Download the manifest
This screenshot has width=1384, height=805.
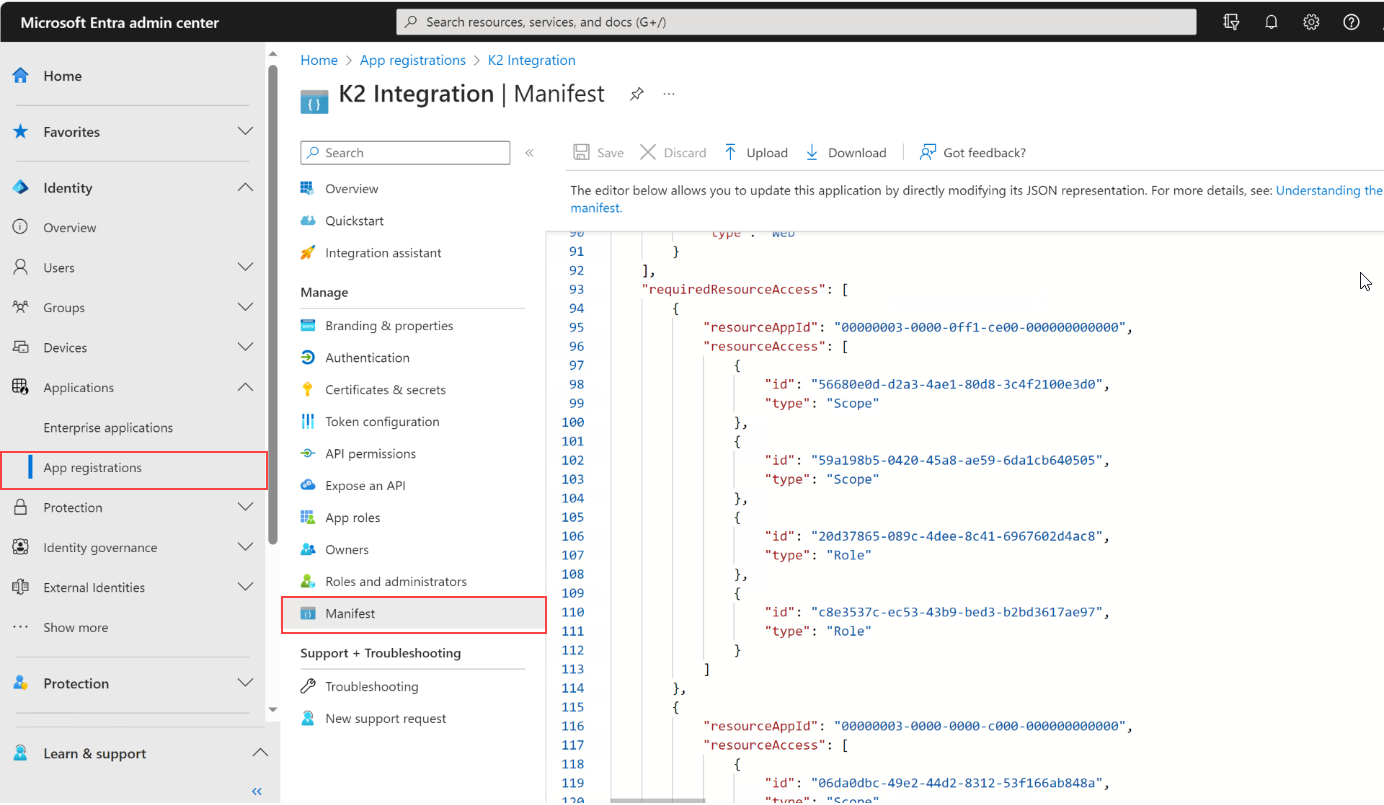pos(846,153)
